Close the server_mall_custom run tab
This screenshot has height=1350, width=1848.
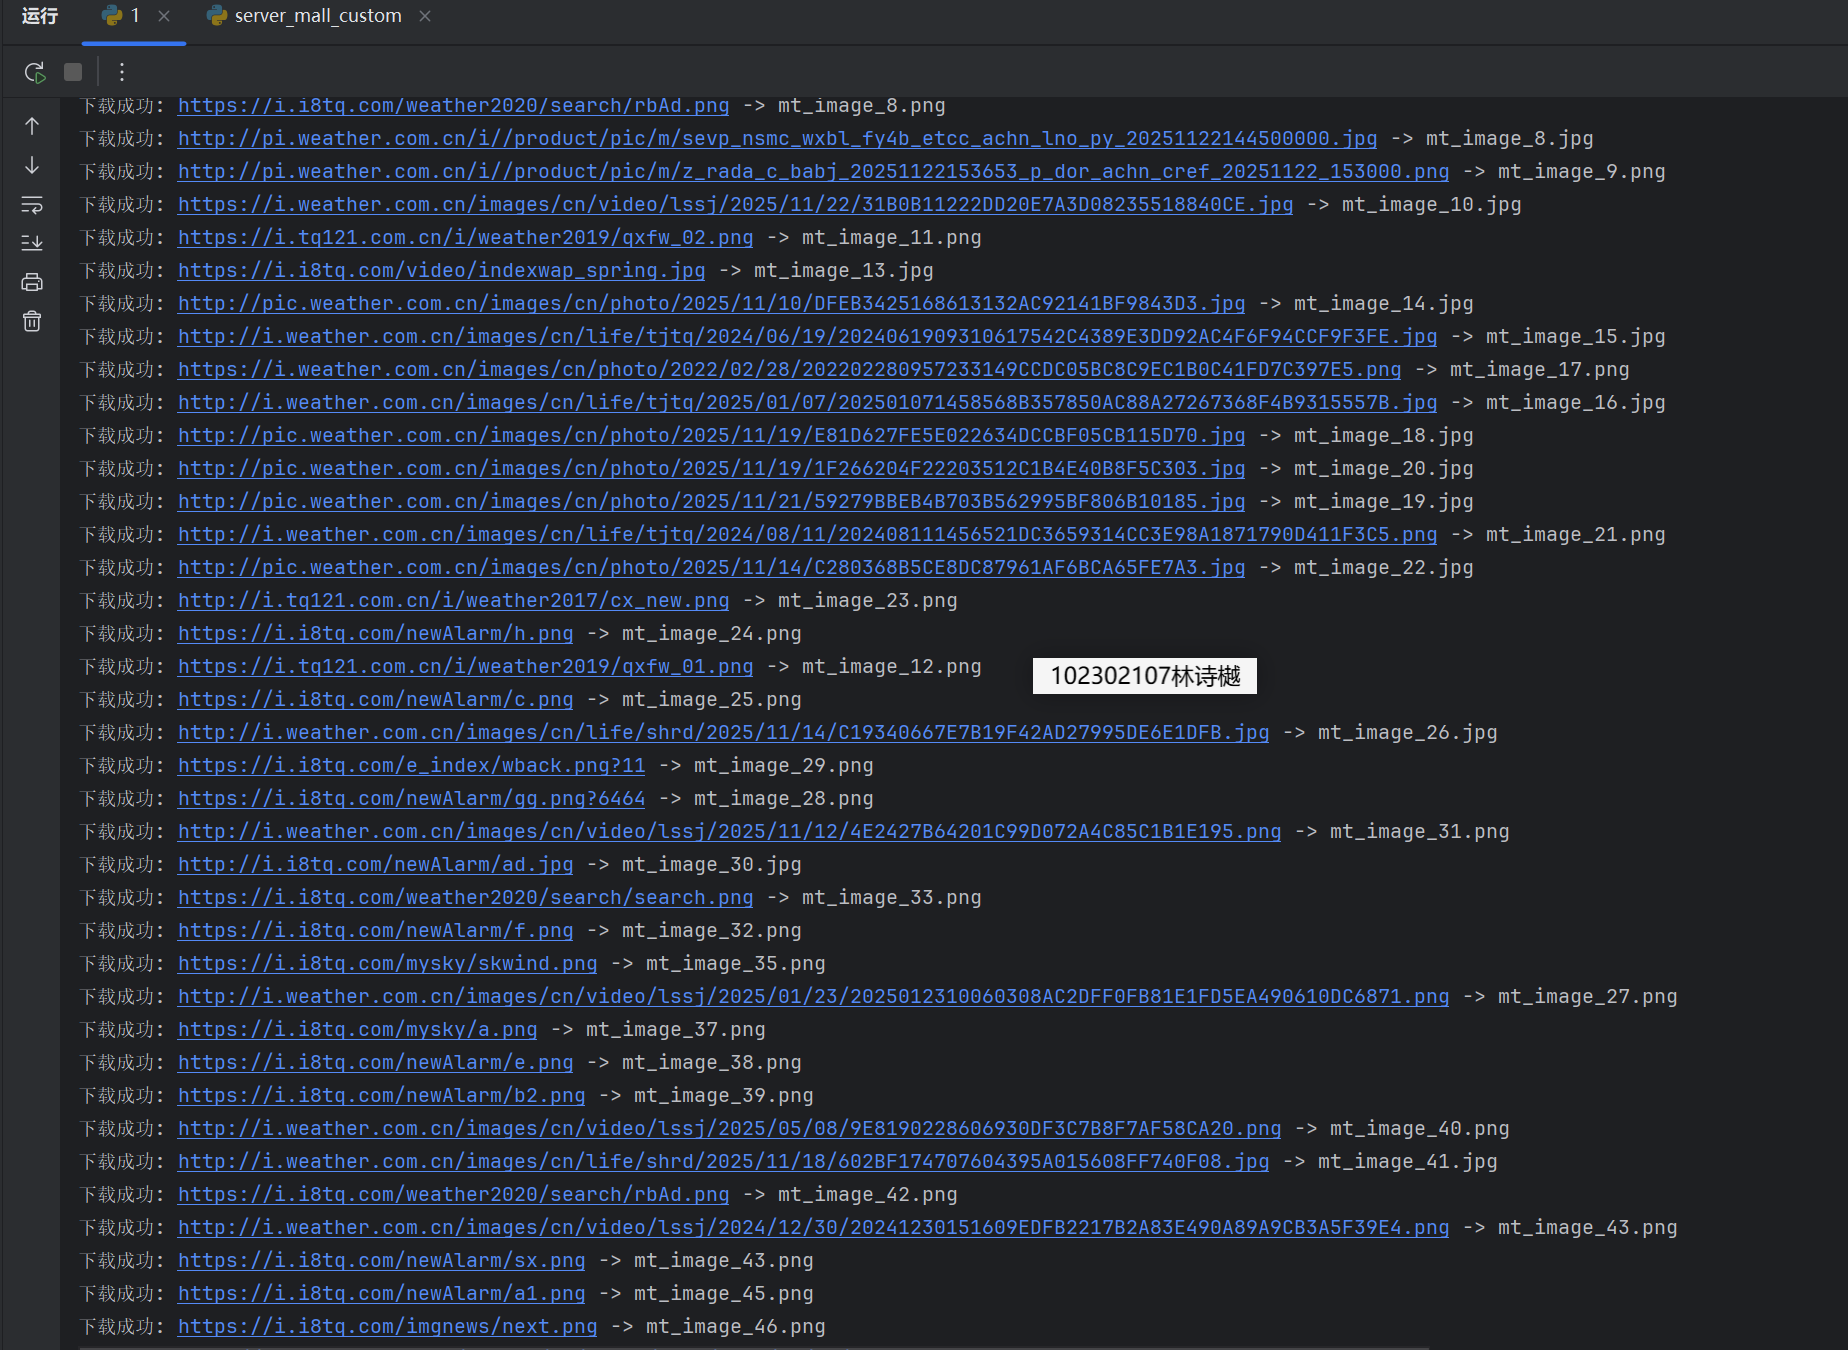(x=425, y=16)
